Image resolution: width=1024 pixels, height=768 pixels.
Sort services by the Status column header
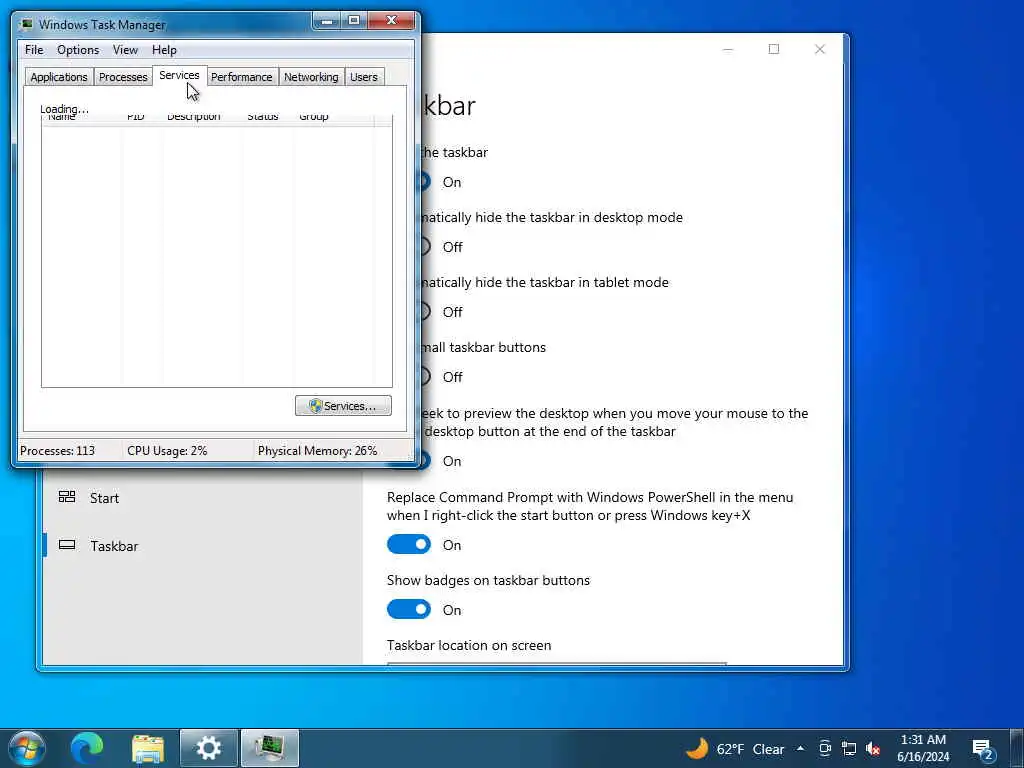268,118
